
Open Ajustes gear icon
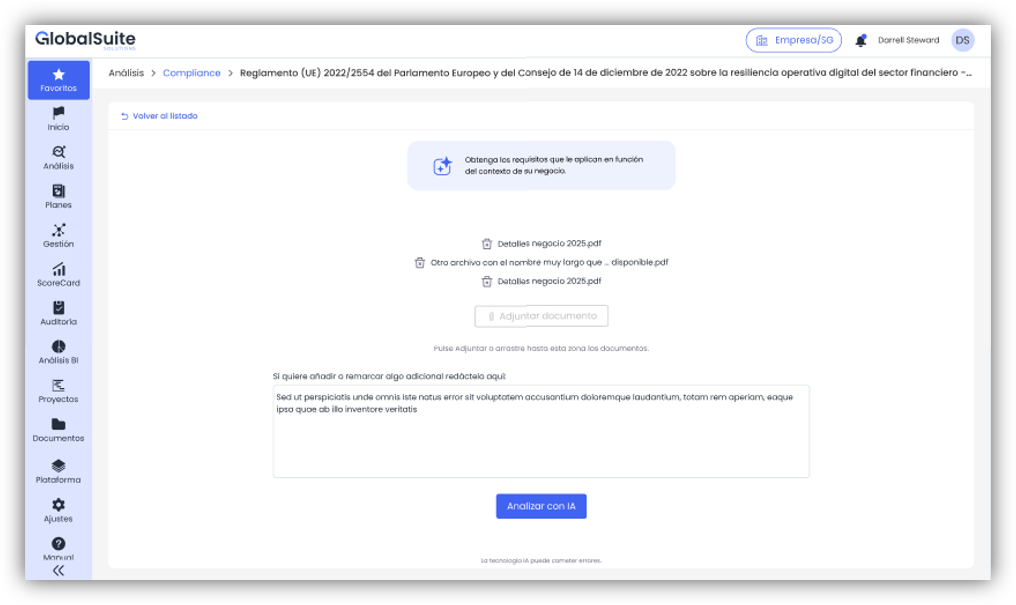tap(58, 505)
